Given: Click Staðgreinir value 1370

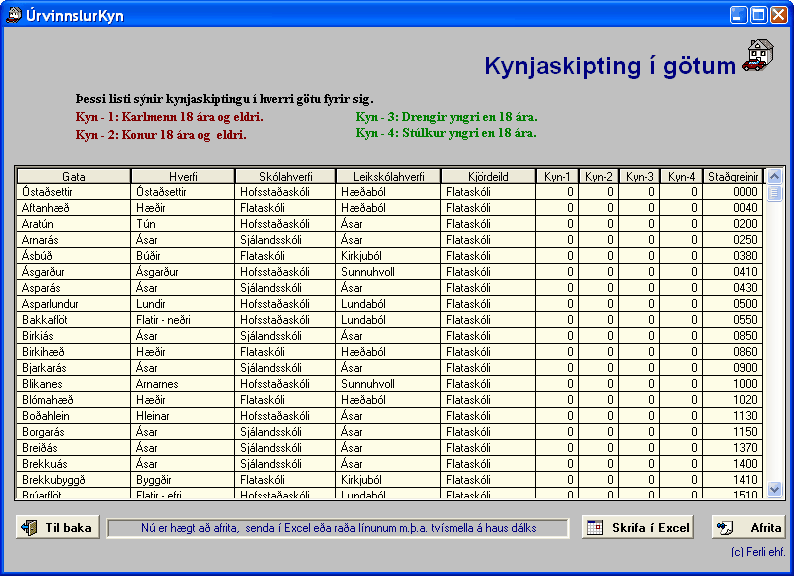Looking at the screenshot, I should click(733, 448).
